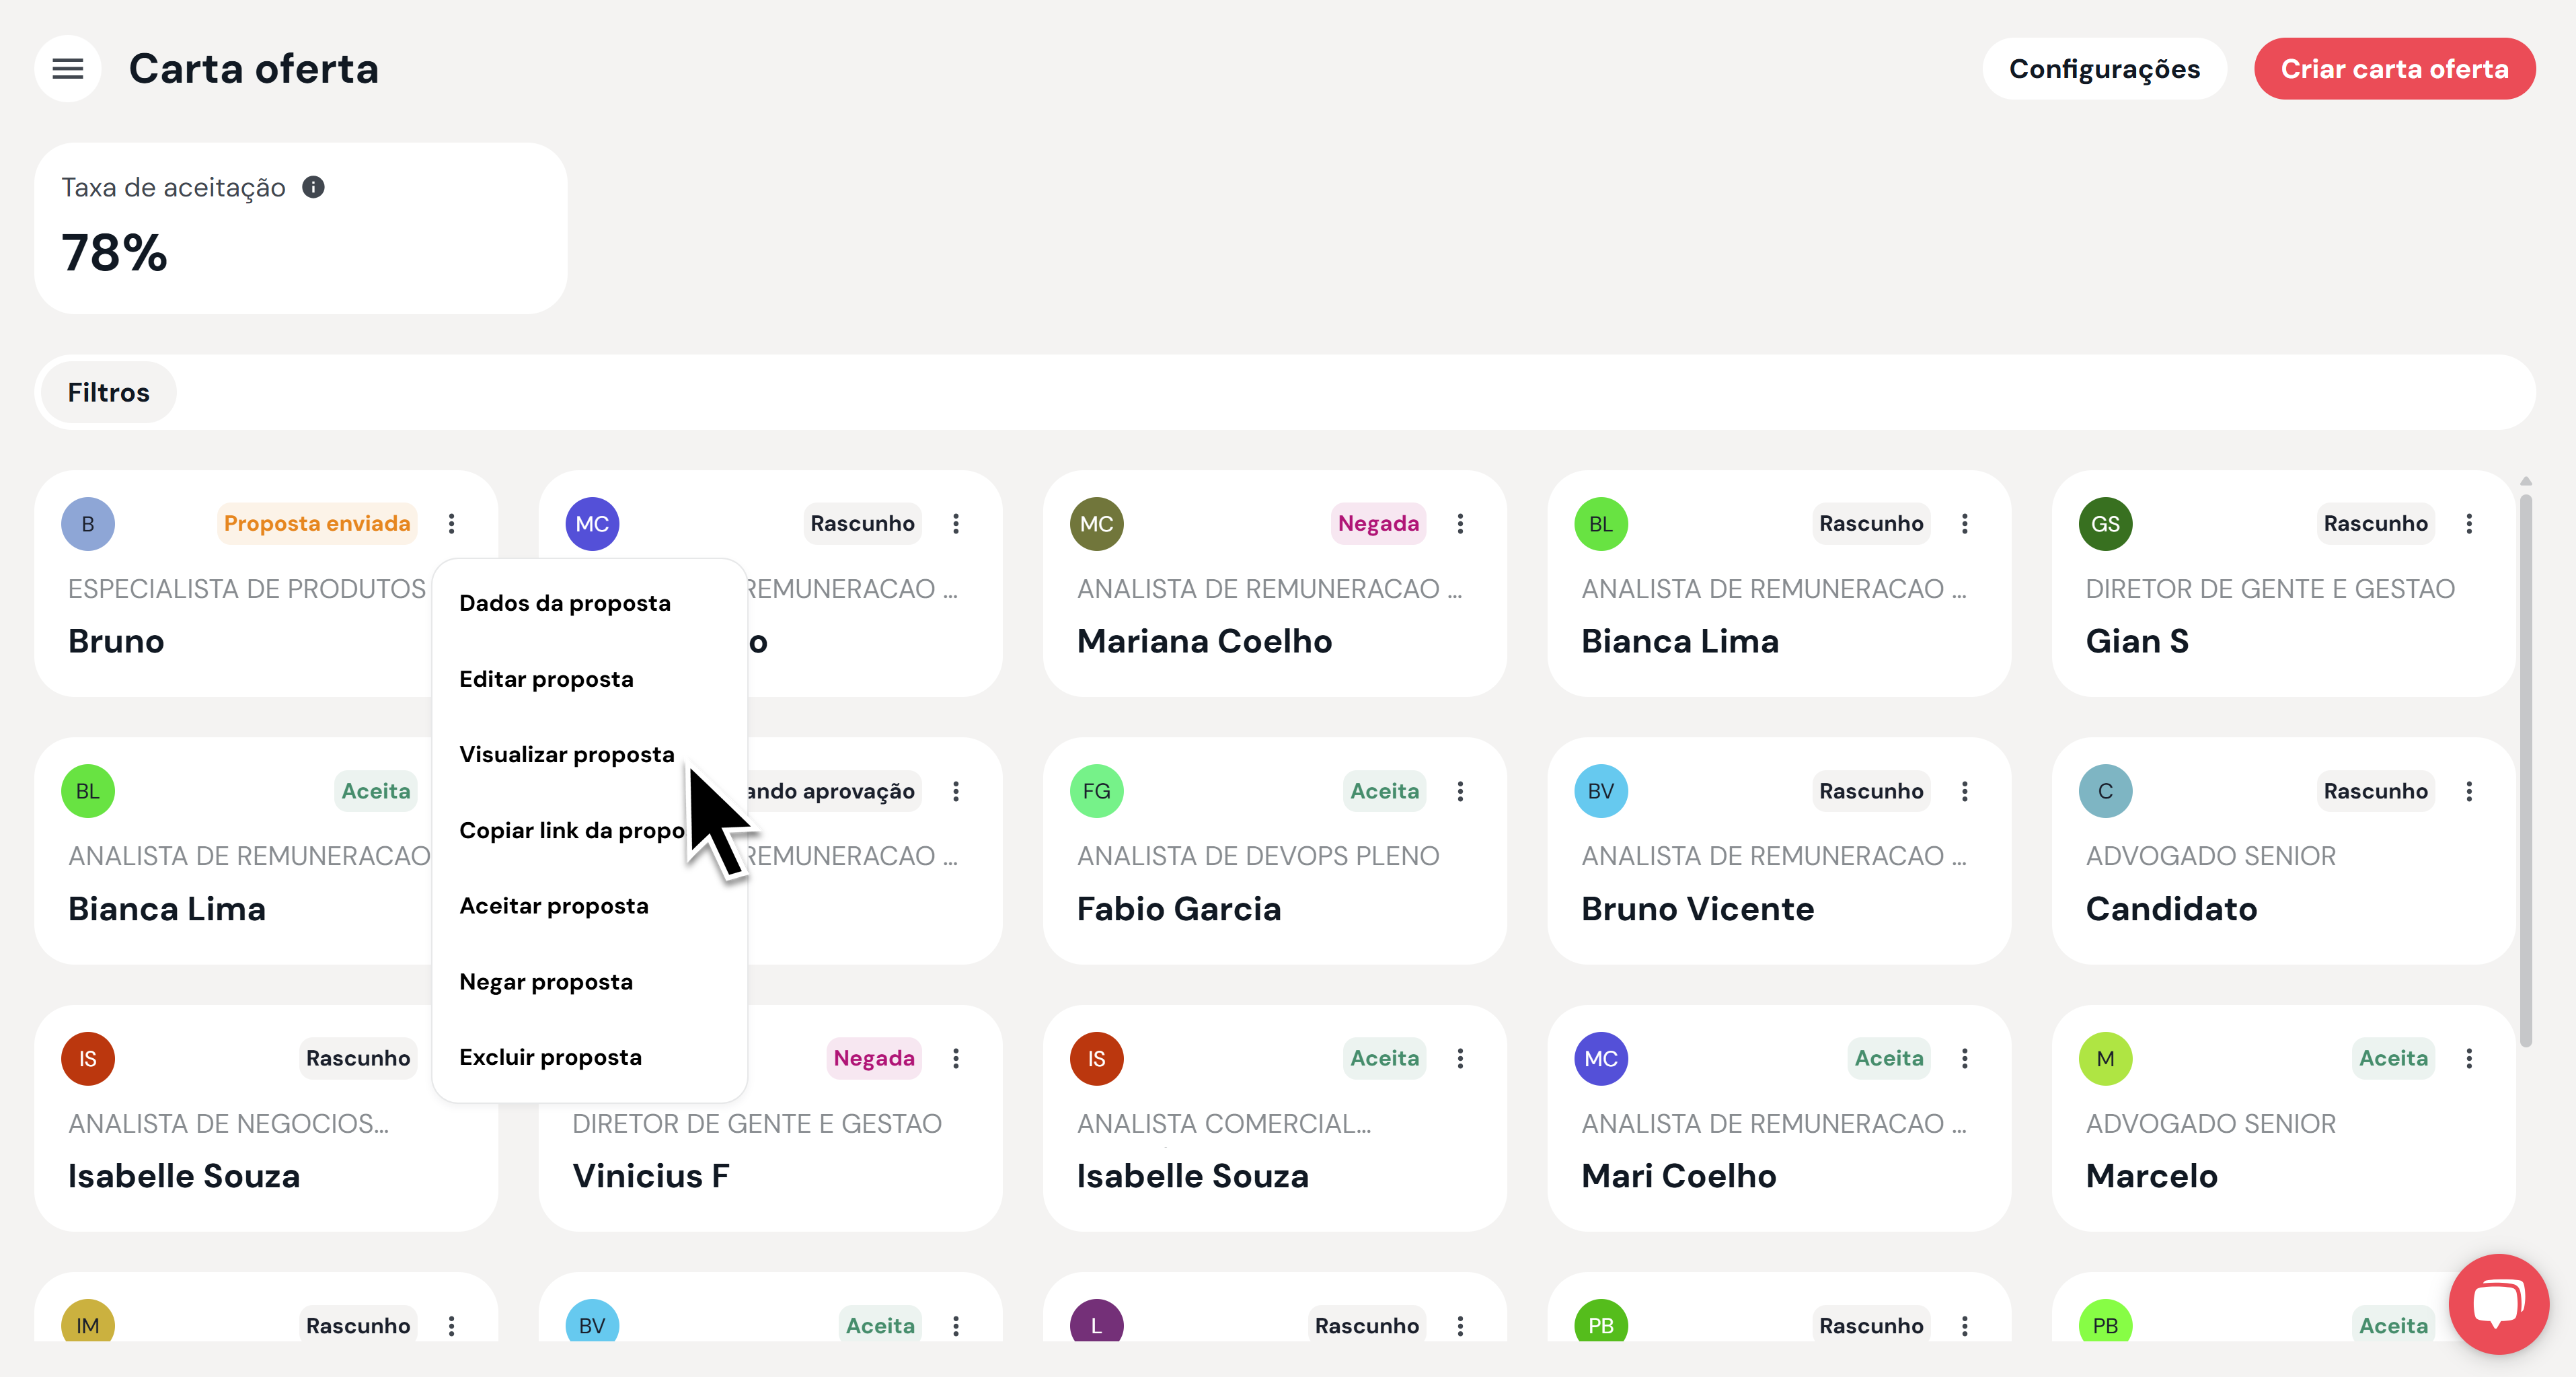Select Negar proposta menu entry
This screenshot has width=2576, height=1377.
(589, 982)
